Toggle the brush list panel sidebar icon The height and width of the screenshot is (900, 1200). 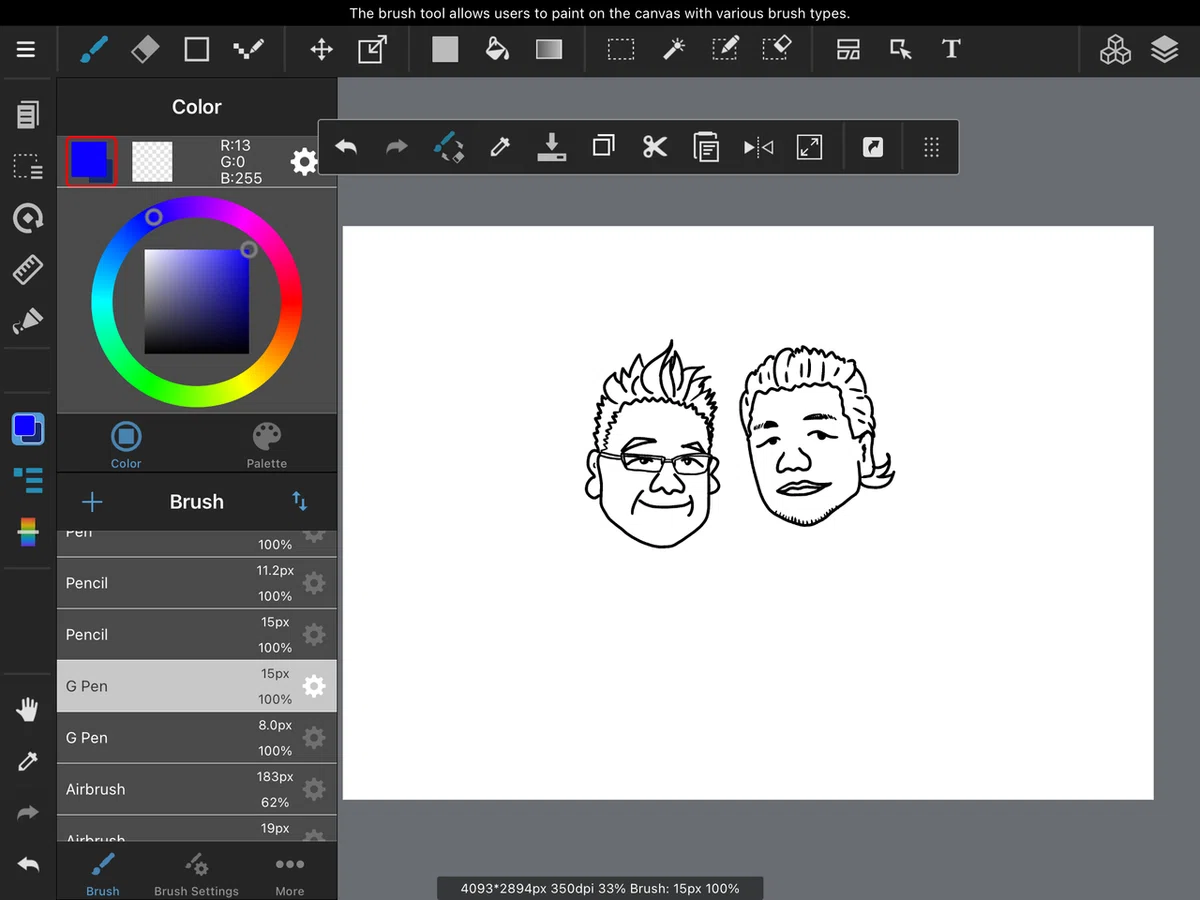point(28,480)
